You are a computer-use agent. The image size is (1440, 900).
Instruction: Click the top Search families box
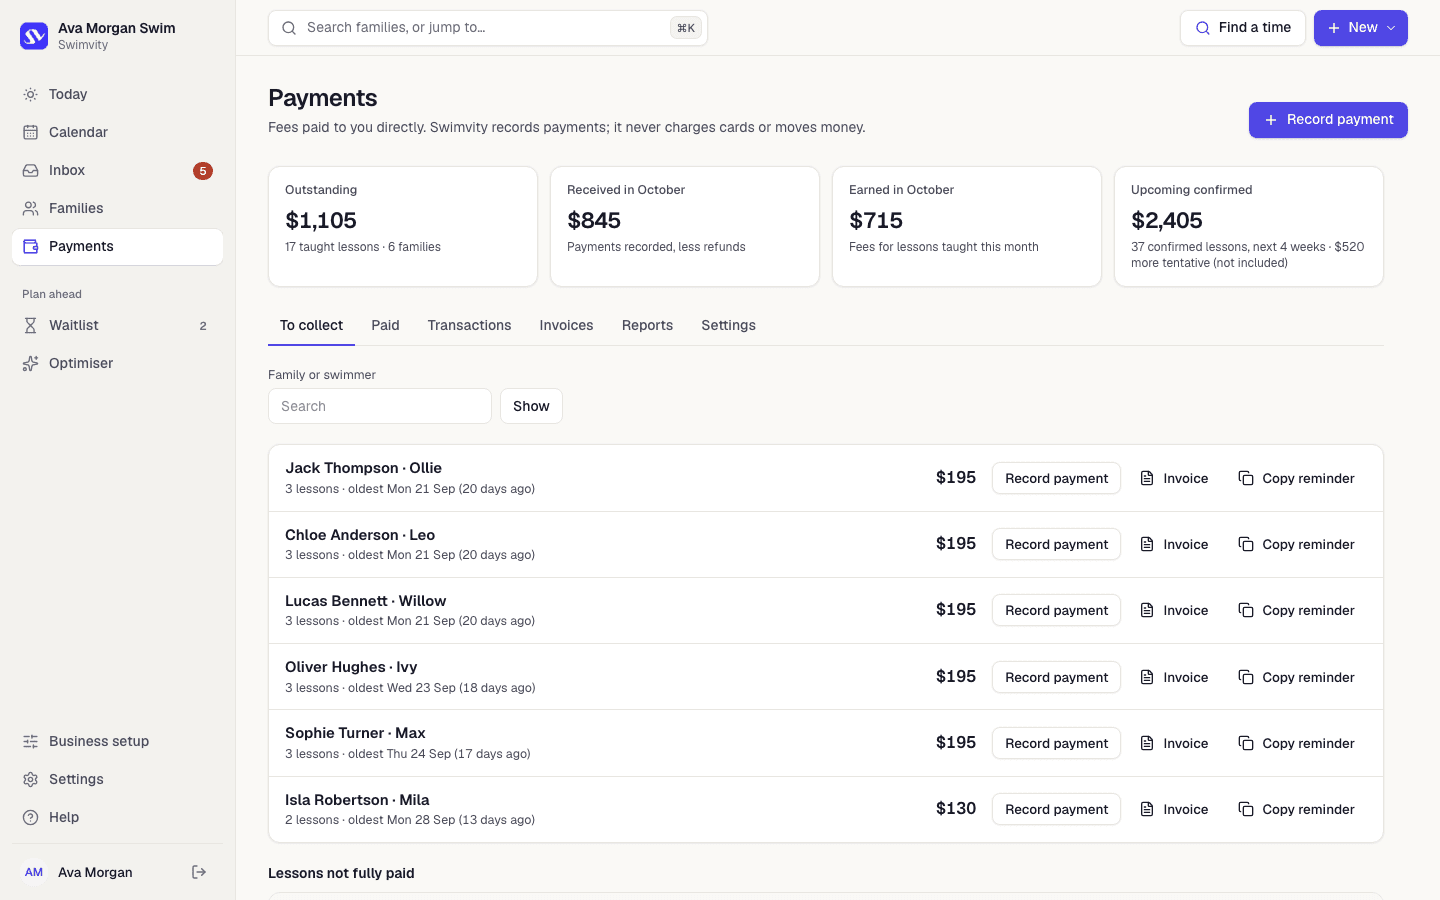pyautogui.click(x=488, y=28)
